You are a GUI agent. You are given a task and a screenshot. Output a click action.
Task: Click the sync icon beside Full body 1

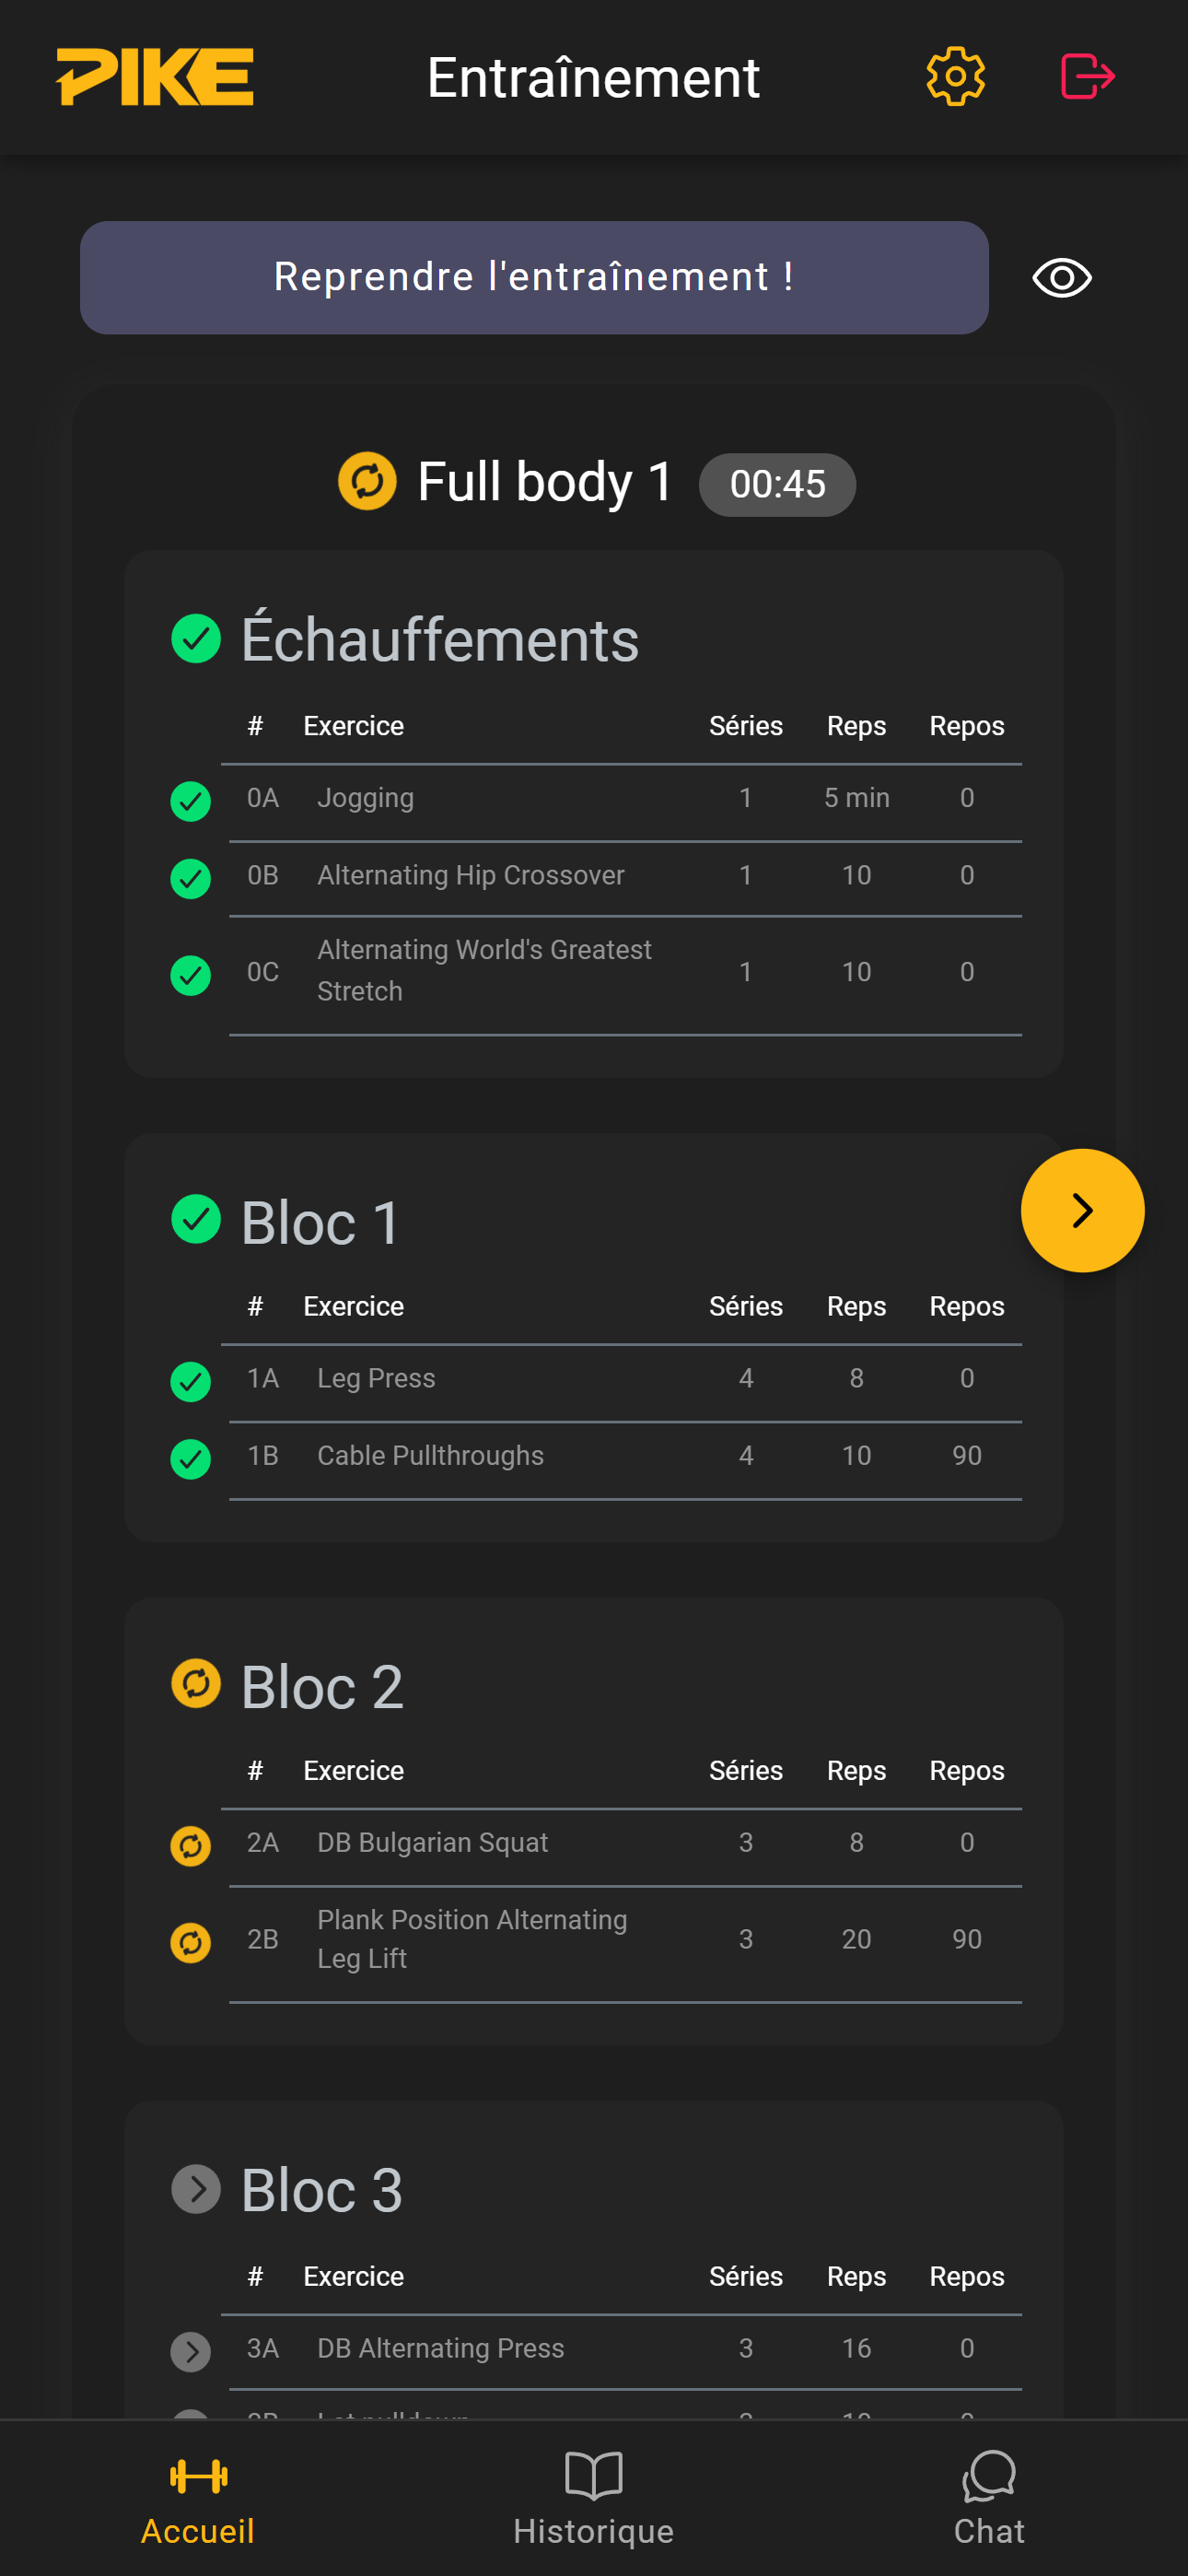(367, 481)
